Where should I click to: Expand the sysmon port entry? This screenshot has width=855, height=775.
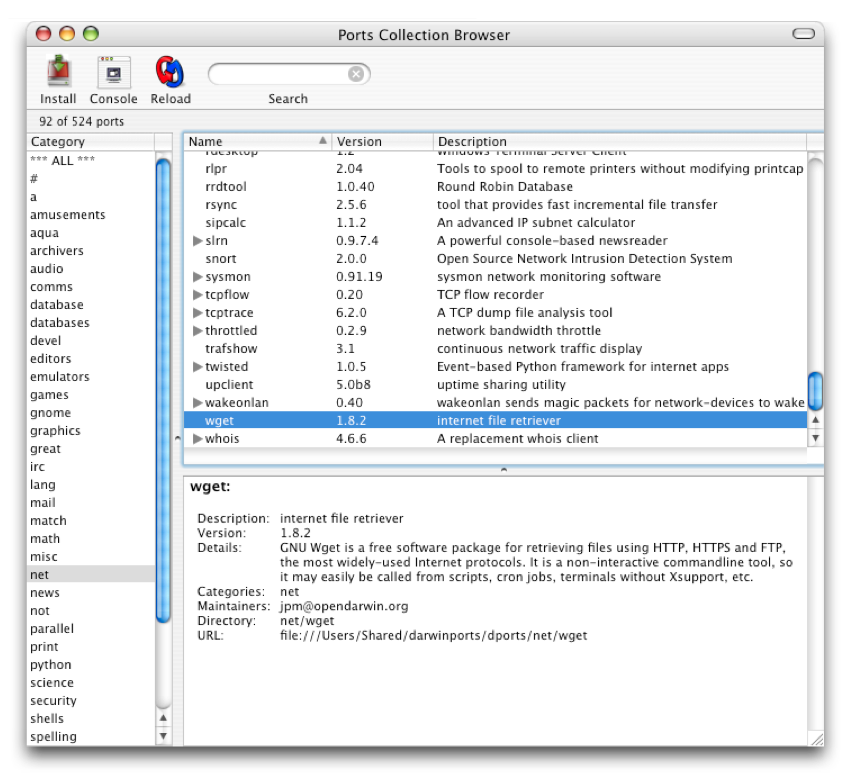point(197,277)
